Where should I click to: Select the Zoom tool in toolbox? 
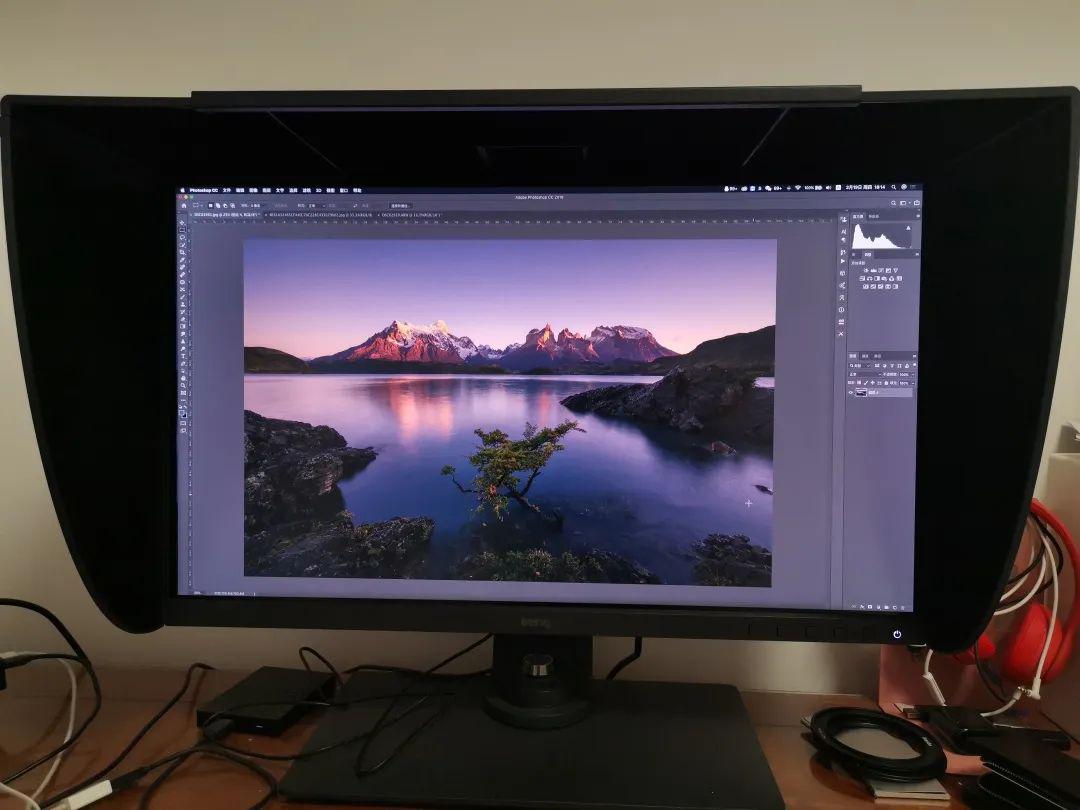(x=183, y=386)
